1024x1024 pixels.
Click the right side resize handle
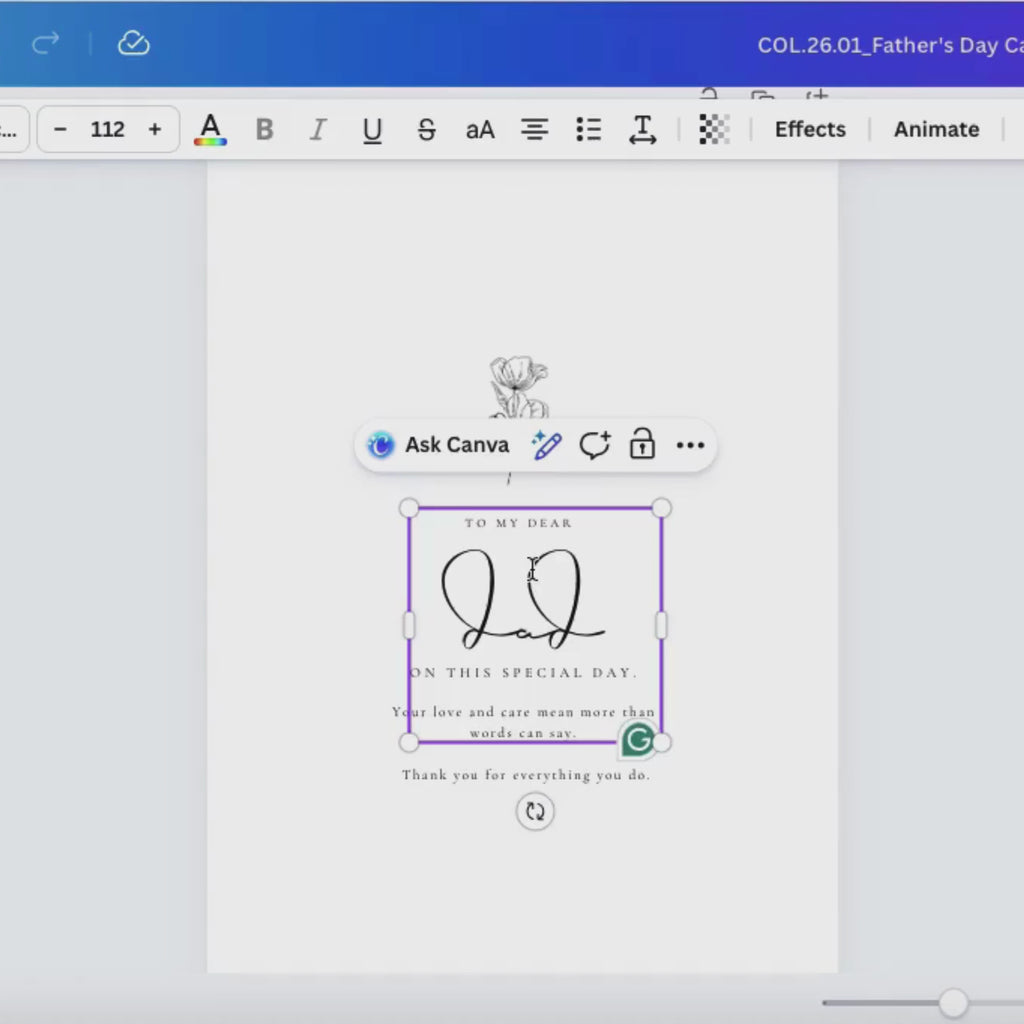[662, 626]
